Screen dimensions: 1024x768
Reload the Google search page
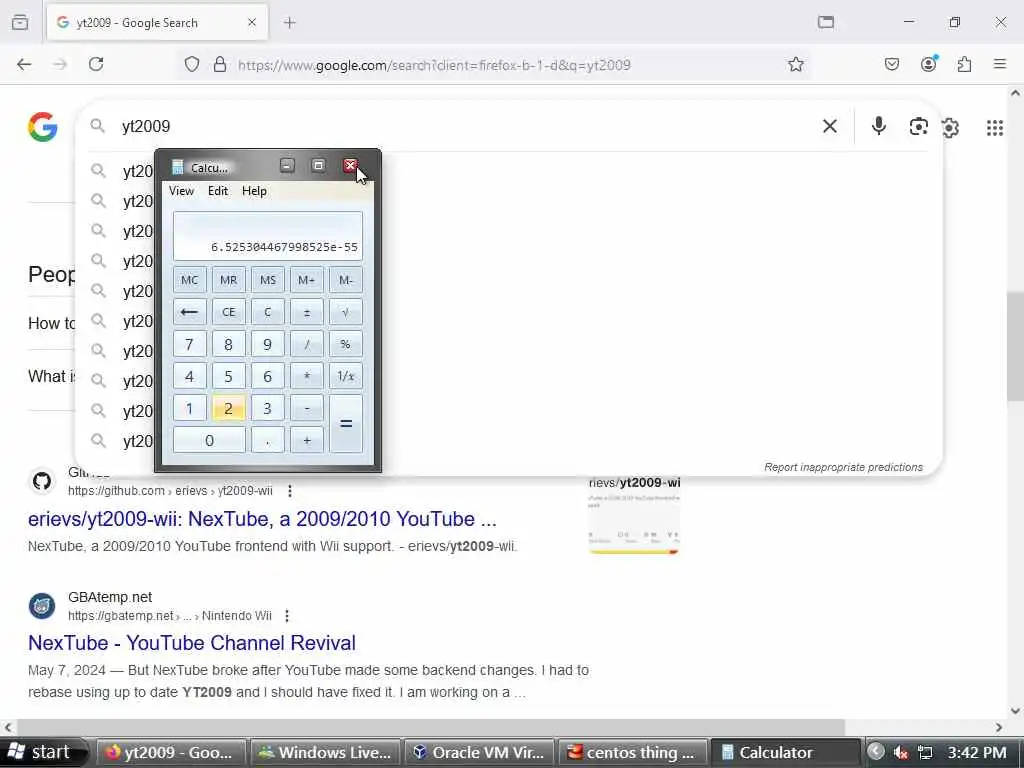click(x=96, y=64)
